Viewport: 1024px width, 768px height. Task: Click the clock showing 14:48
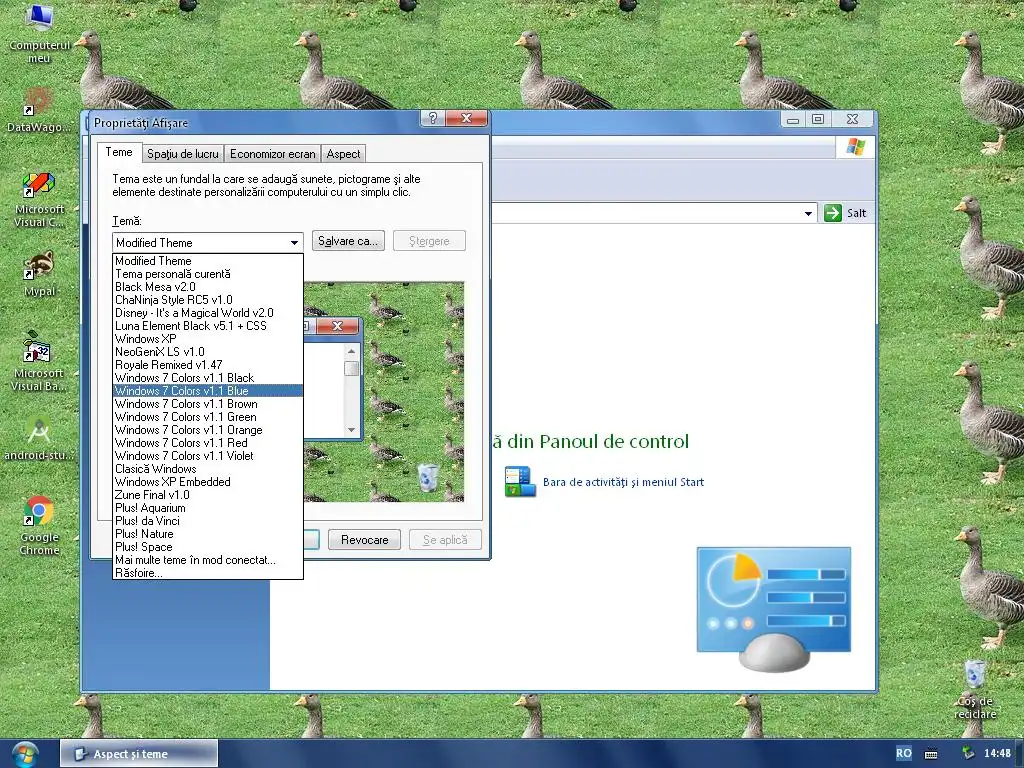[x=997, y=754]
